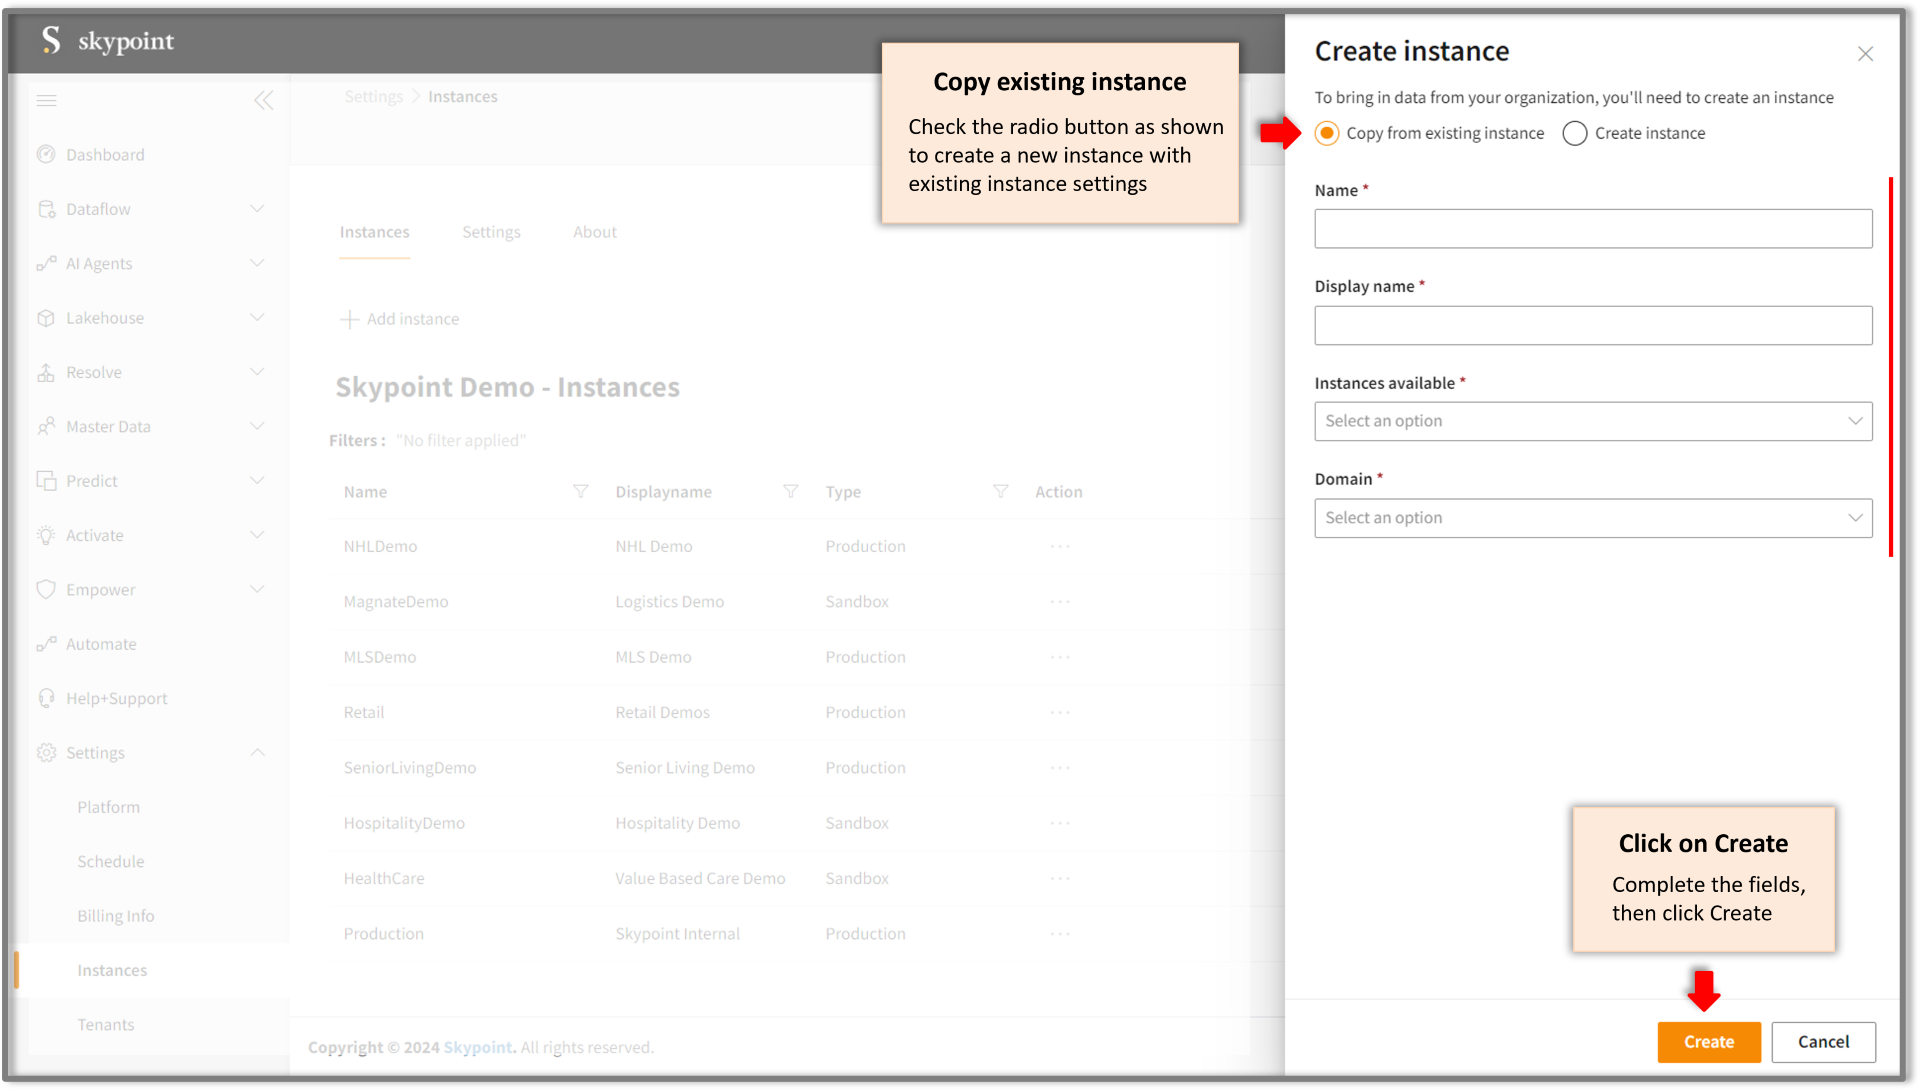Click the orange Create button
The height and width of the screenshot is (1090, 1920).
(1708, 1042)
